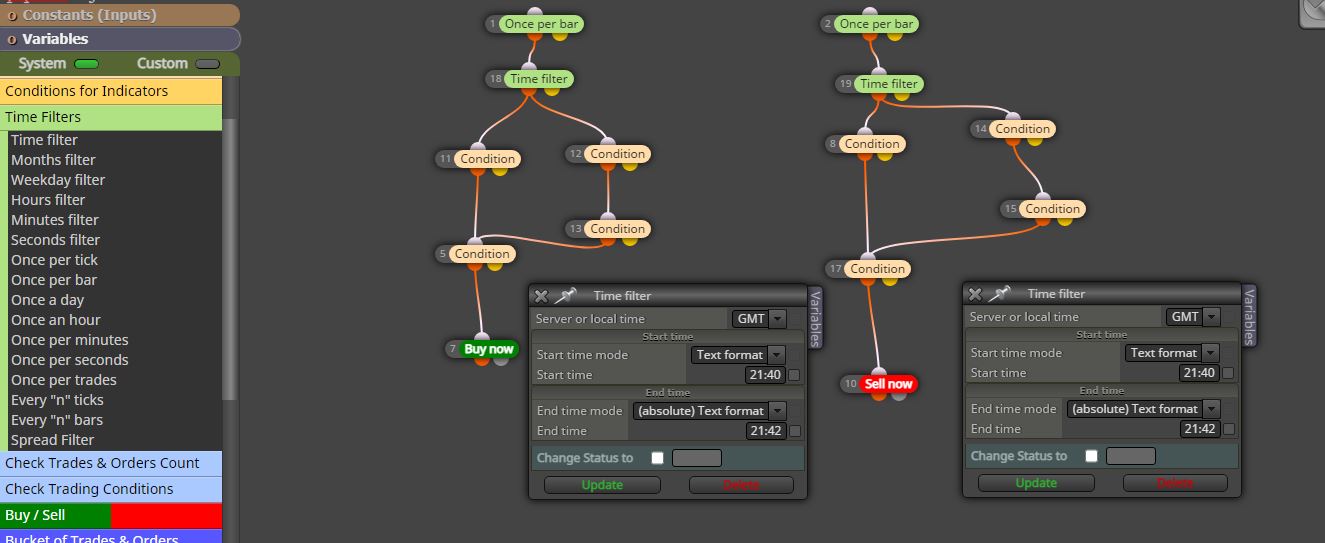The height and width of the screenshot is (543, 1325).
Task: Open Variables tab on right dialog
Action: click(x=1249, y=315)
